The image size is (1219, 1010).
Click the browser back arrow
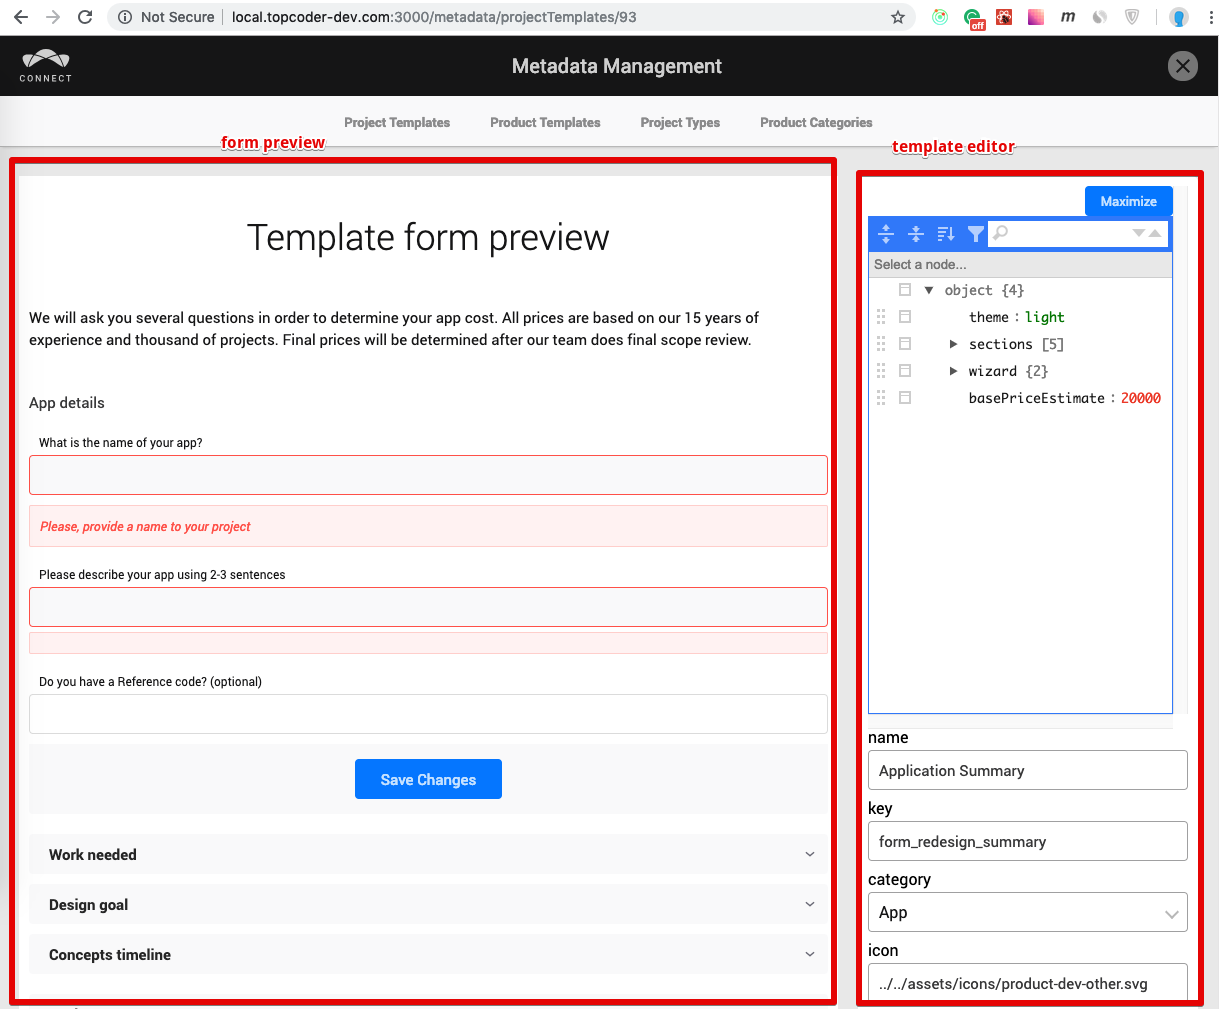pos(21,17)
